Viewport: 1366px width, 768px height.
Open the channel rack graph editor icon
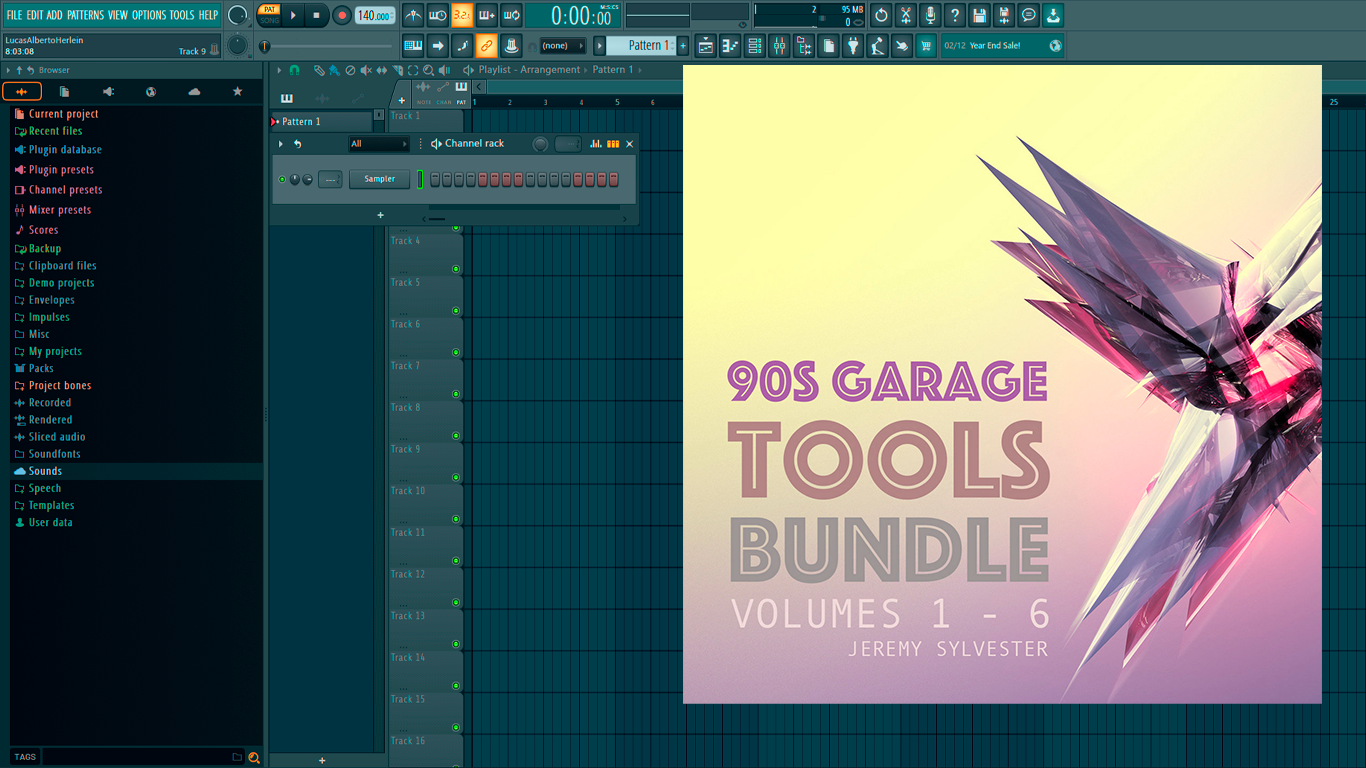(x=596, y=144)
